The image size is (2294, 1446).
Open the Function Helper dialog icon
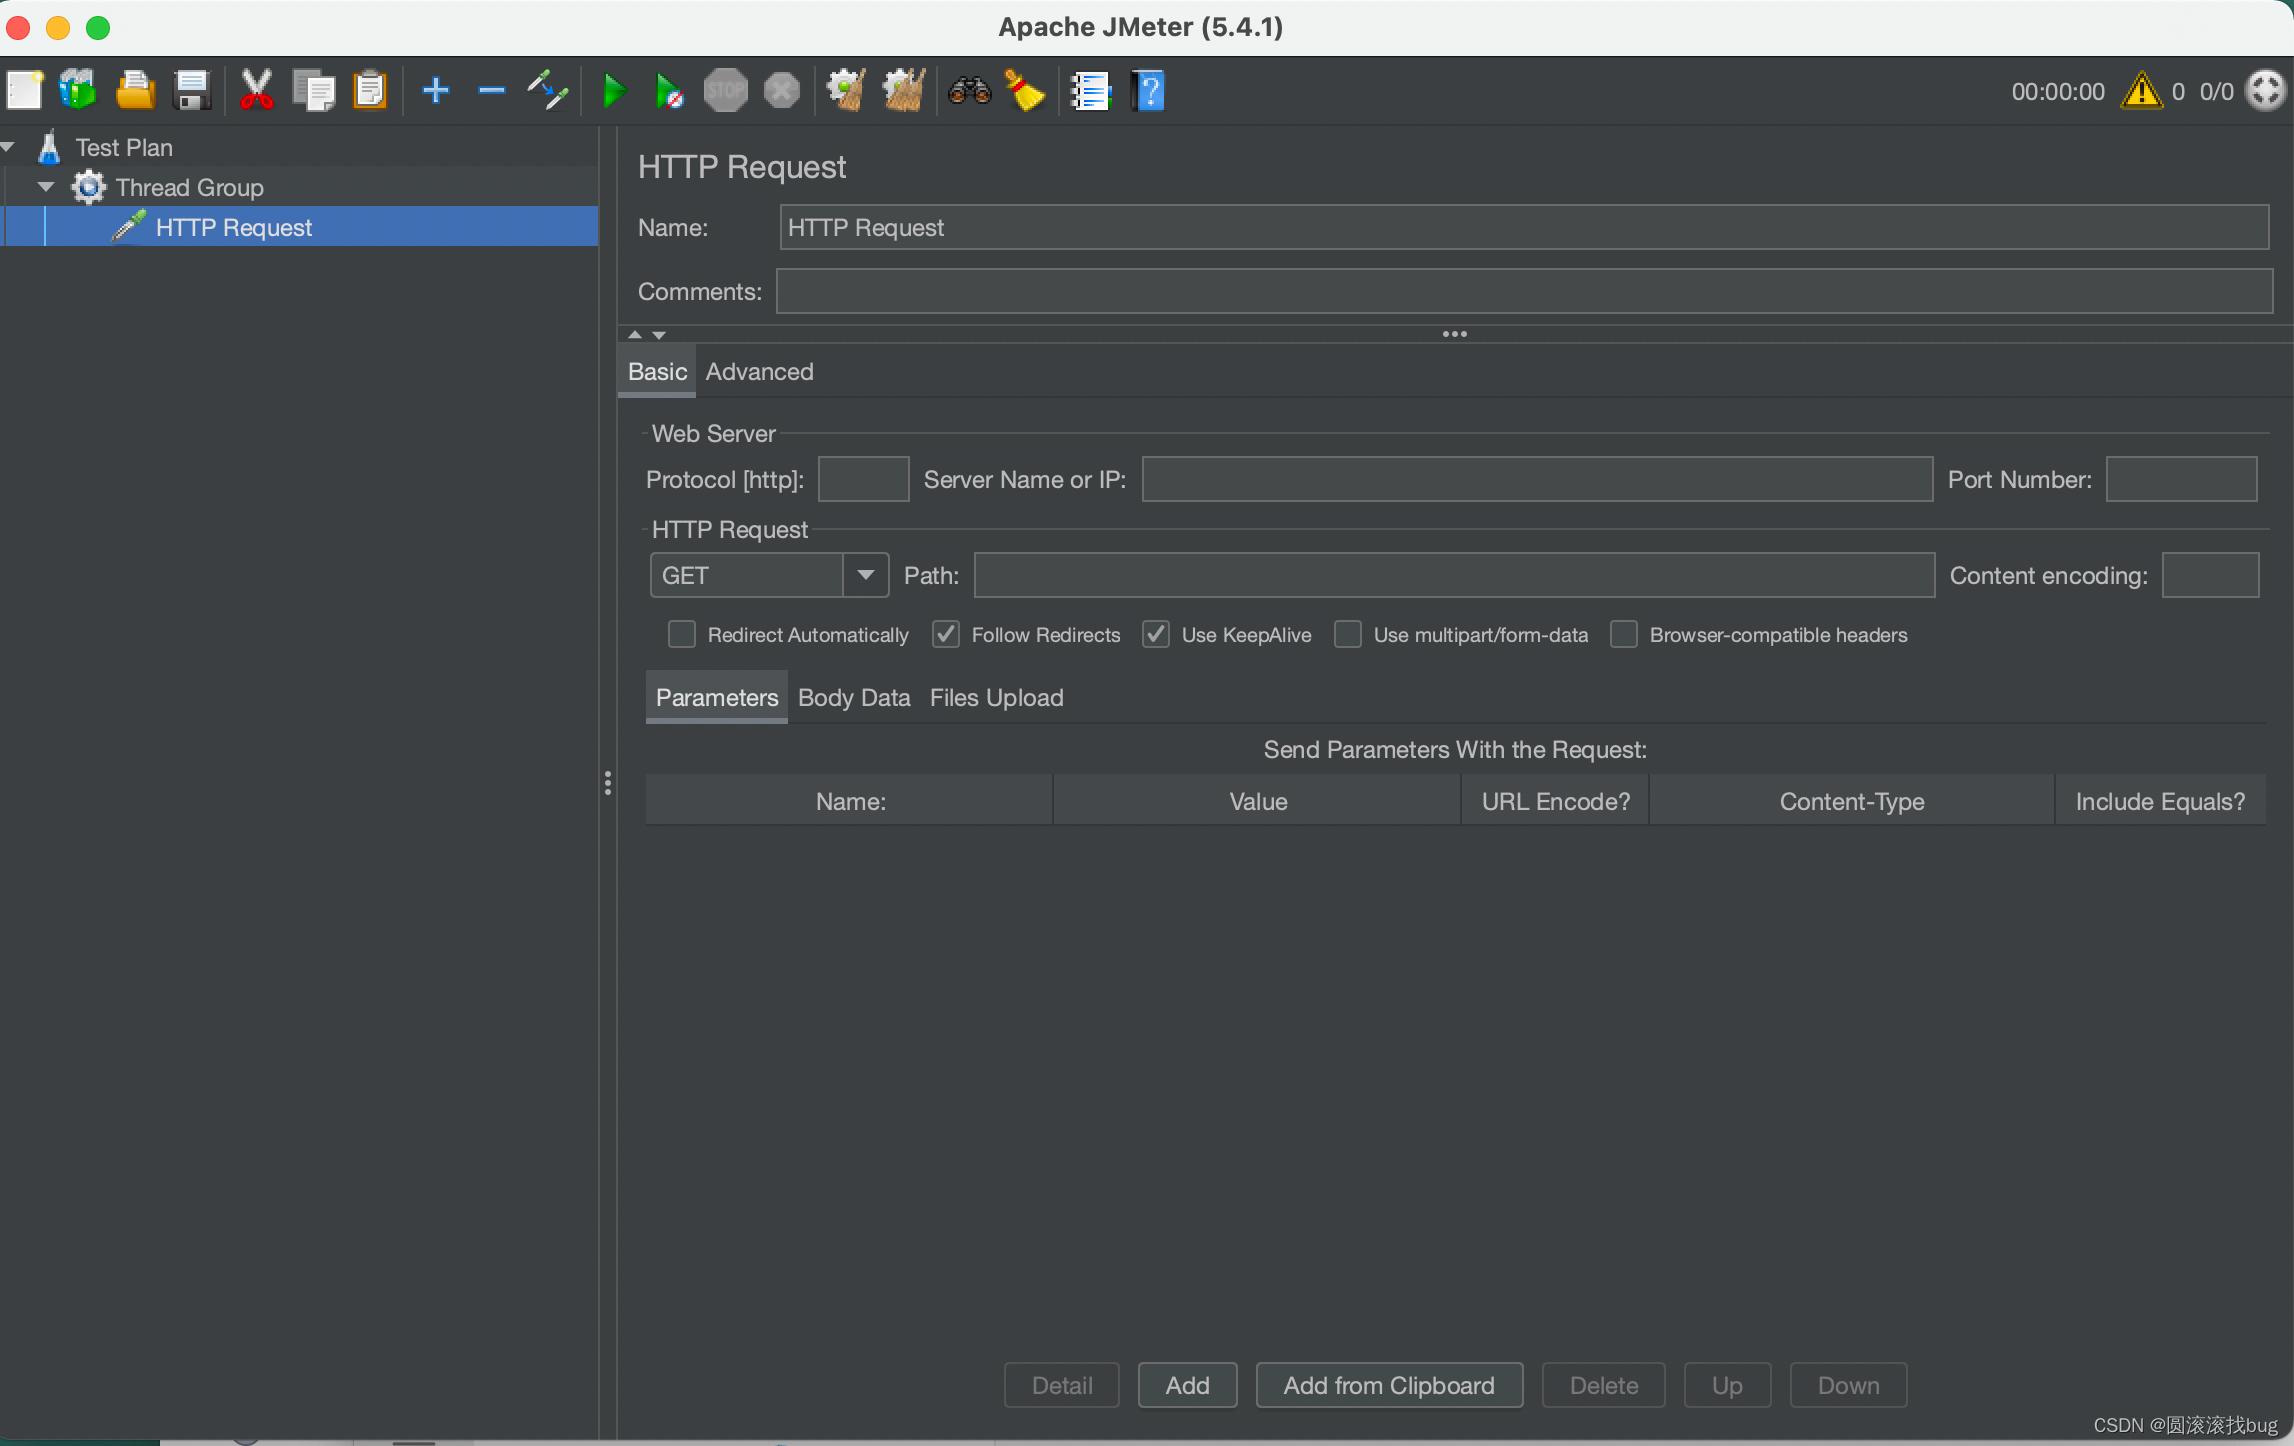click(1090, 91)
